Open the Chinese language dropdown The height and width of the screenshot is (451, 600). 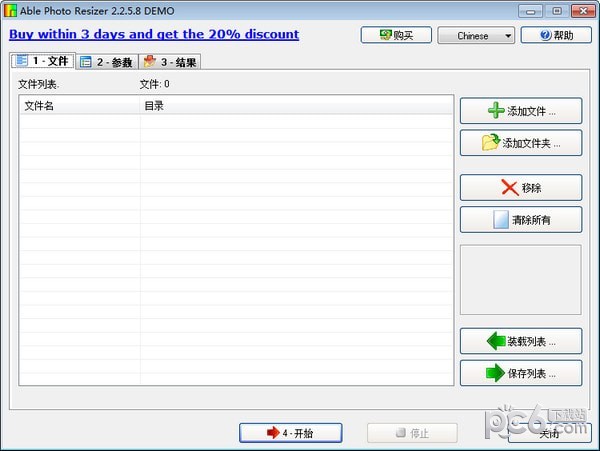click(x=476, y=36)
